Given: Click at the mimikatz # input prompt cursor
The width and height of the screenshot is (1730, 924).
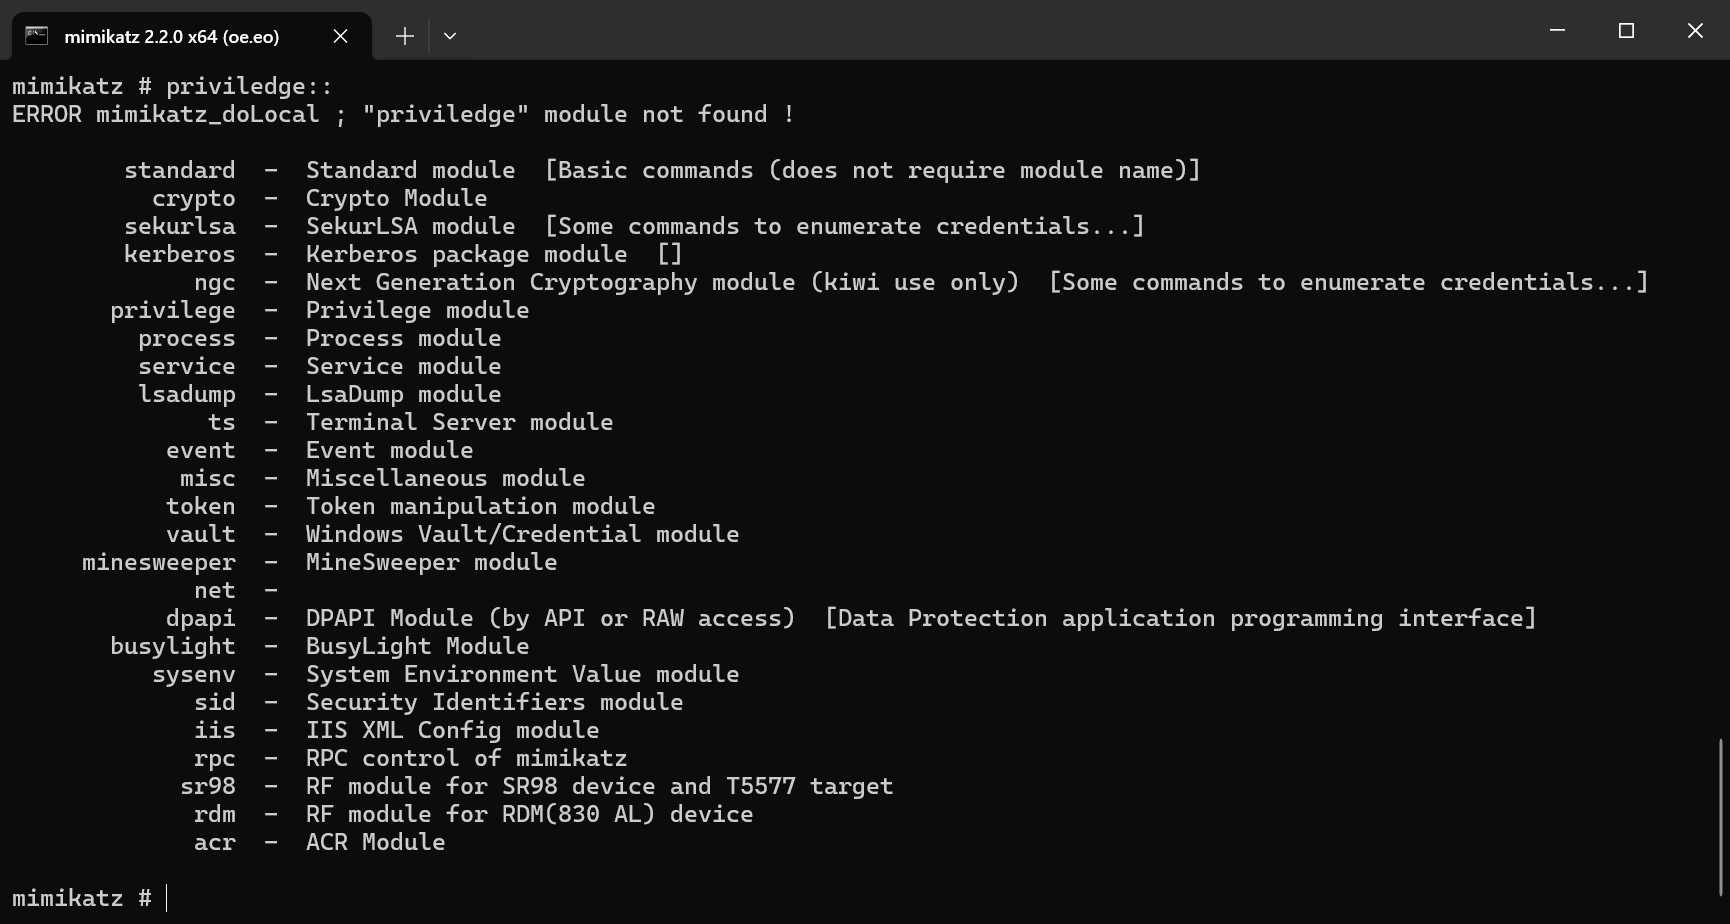Looking at the screenshot, I should pos(168,898).
